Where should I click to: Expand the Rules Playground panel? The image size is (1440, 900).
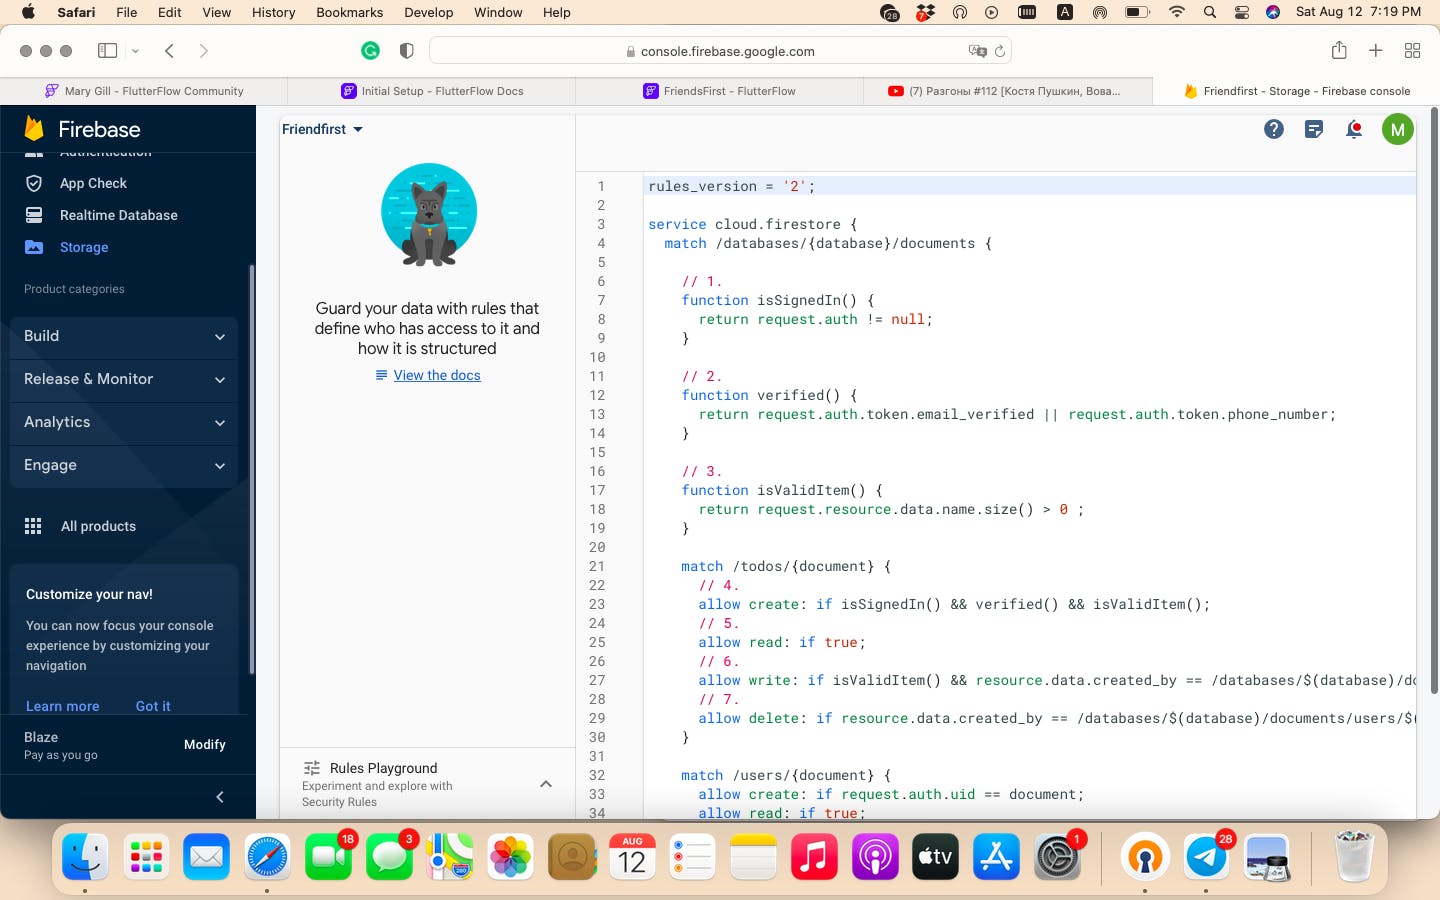(x=546, y=784)
